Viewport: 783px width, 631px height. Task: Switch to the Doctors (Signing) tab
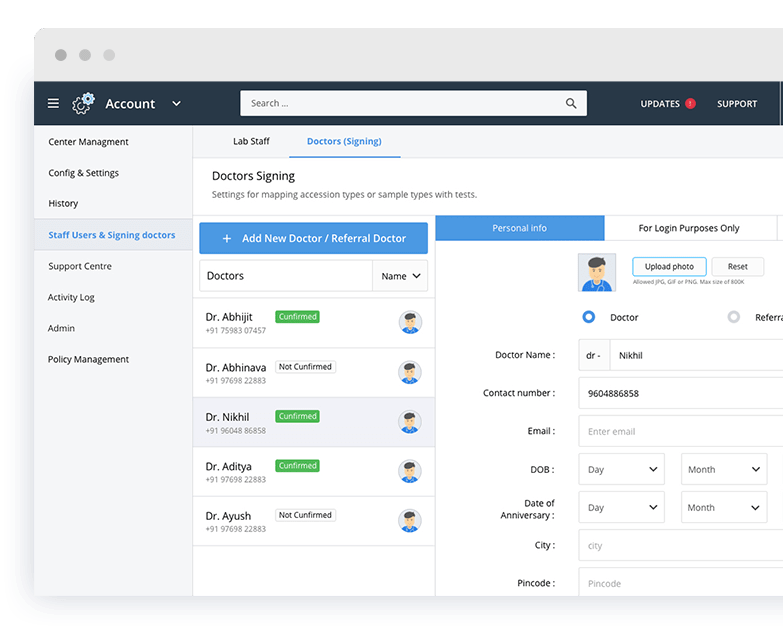[x=344, y=141]
